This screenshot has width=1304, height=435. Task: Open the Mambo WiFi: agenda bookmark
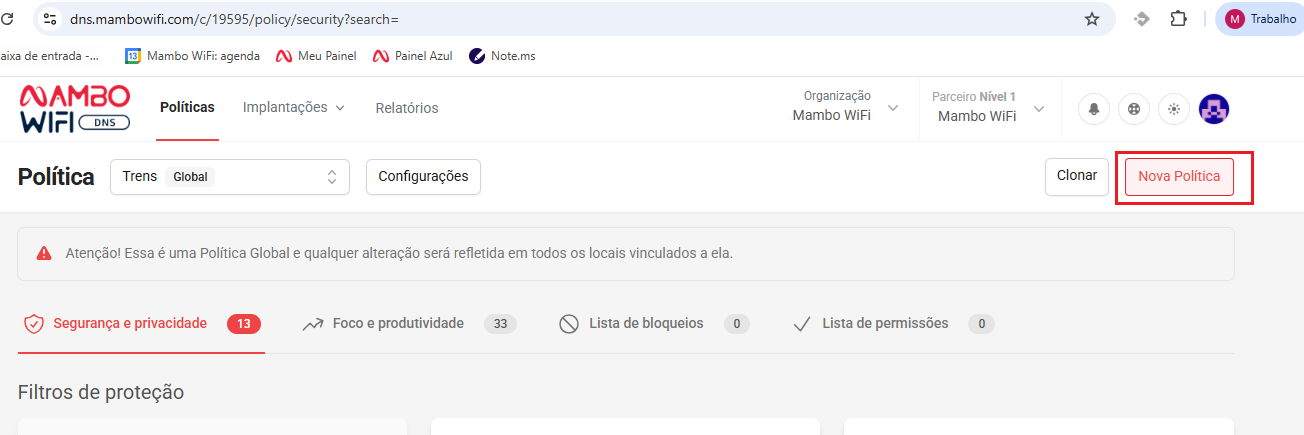192,56
